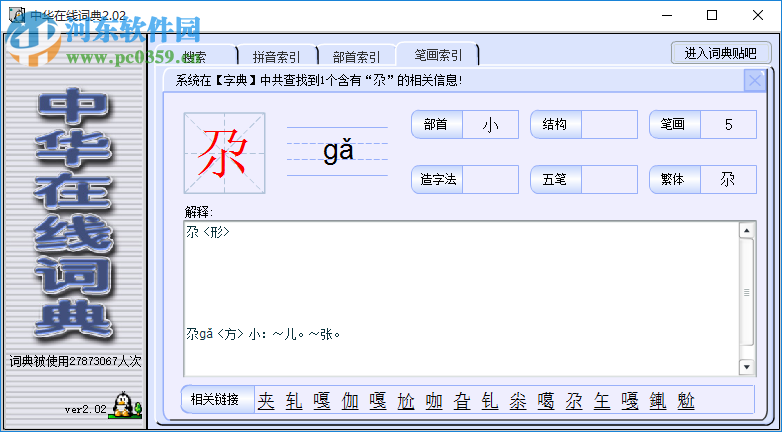Click the 笔画 value showing 5
The image size is (782, 432).
(729, 124)
